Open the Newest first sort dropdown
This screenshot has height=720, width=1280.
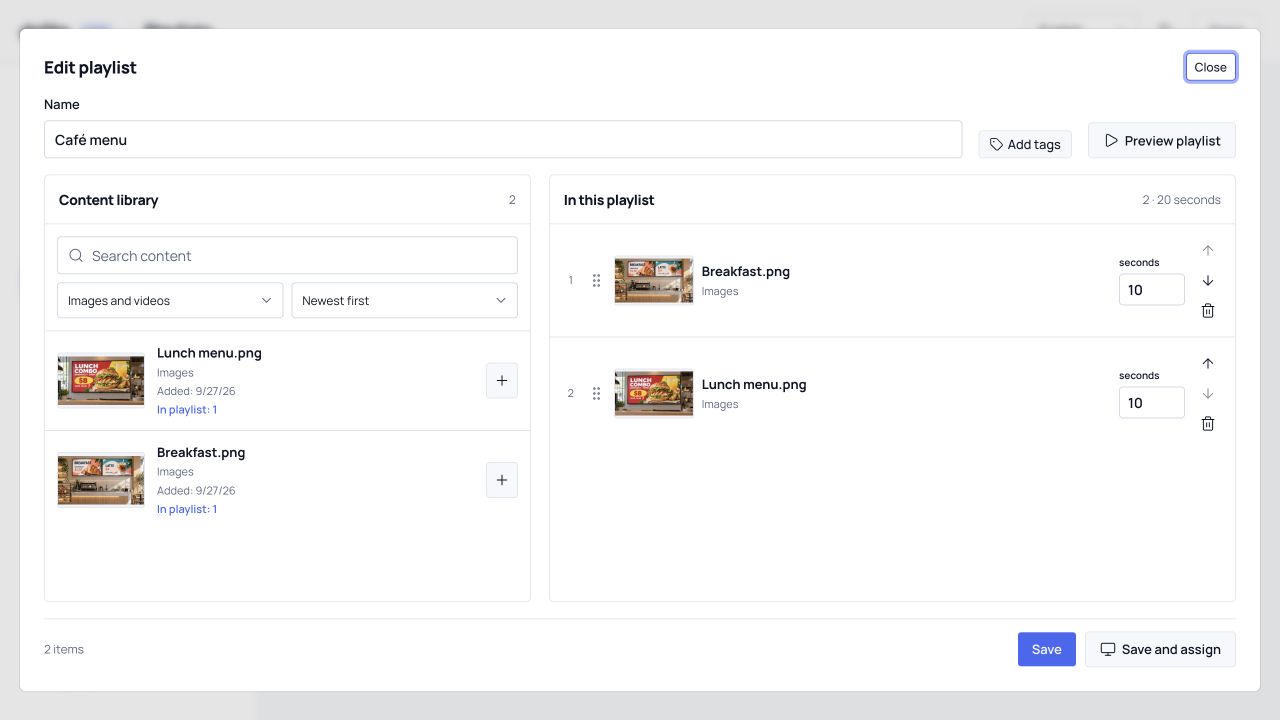(x=405, y=301)
